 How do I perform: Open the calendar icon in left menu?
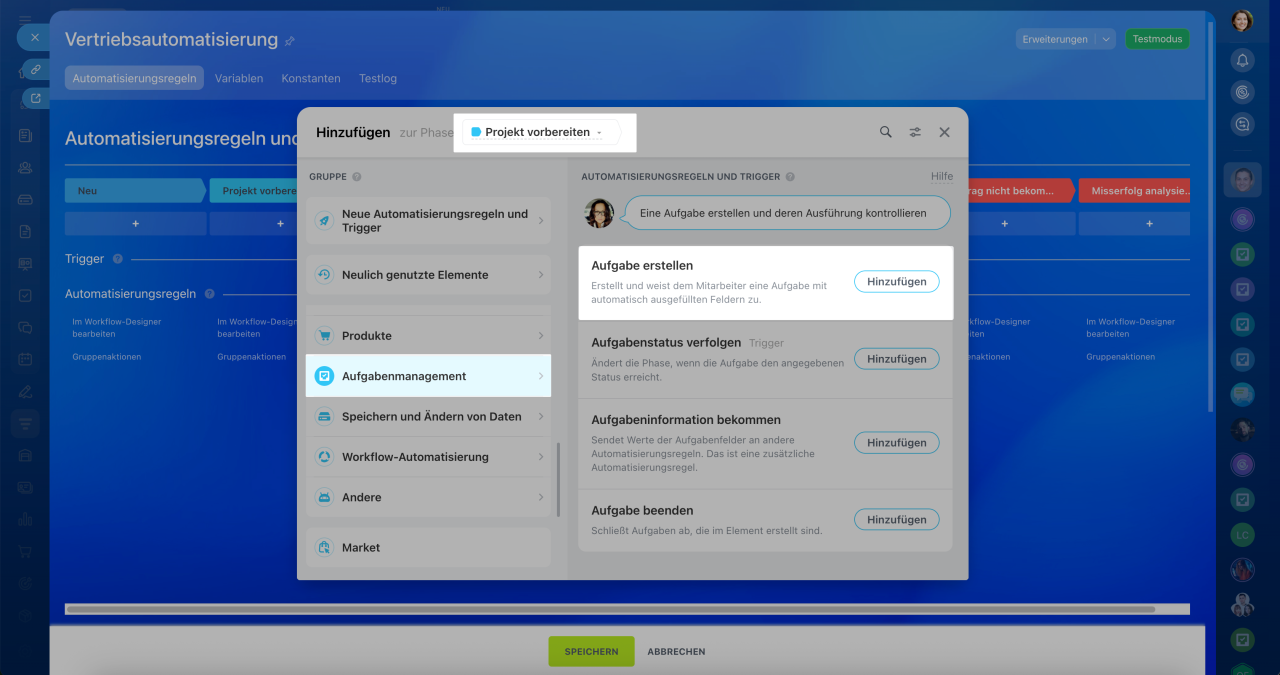coord(25,359)
